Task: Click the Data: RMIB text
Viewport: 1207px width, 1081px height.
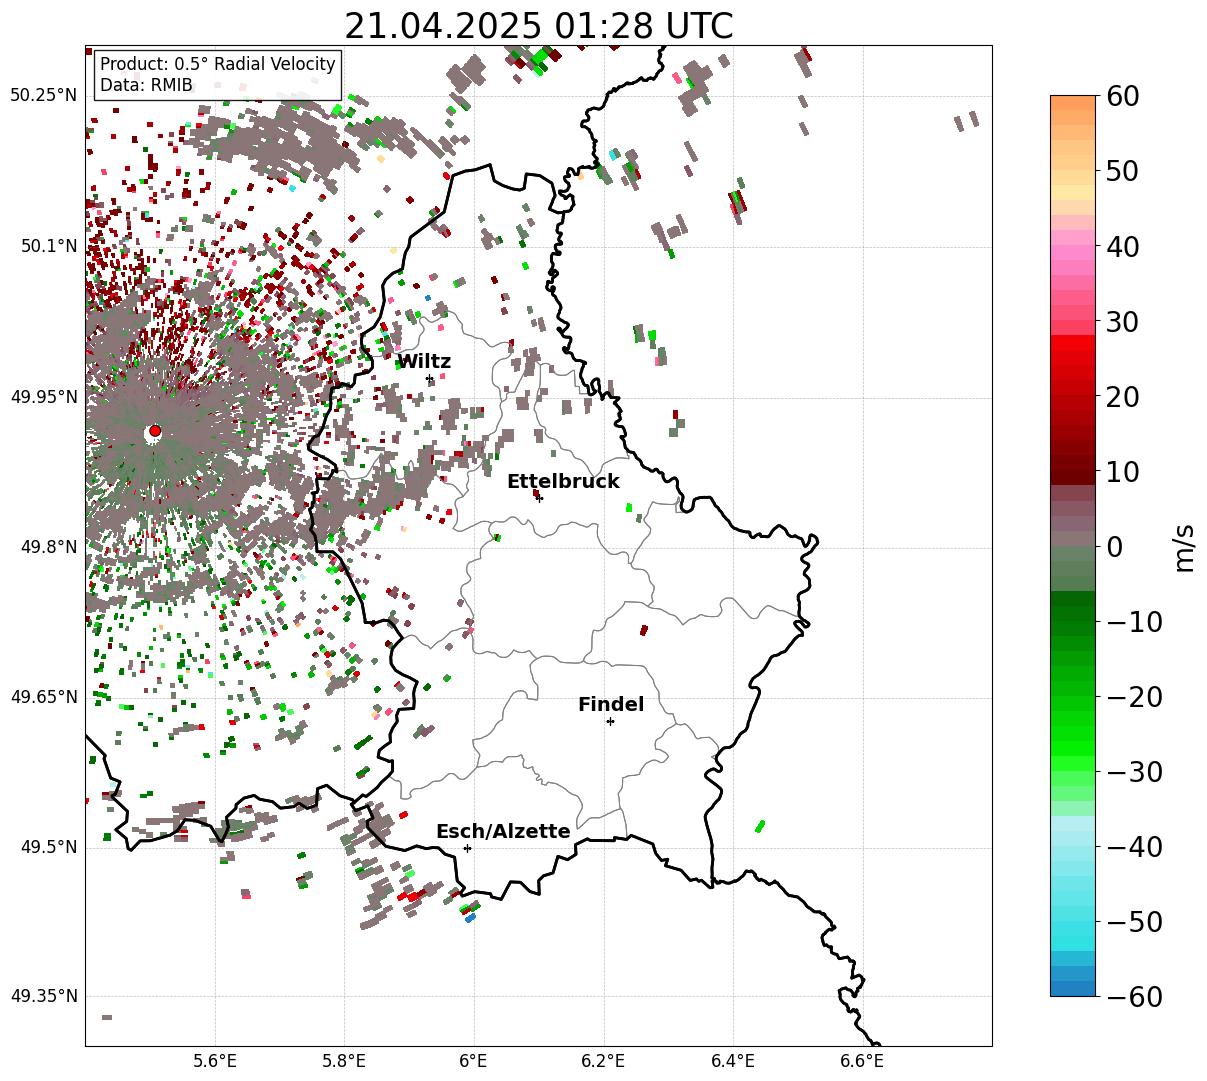Action: pyautogui.click(x=146, y=86)
